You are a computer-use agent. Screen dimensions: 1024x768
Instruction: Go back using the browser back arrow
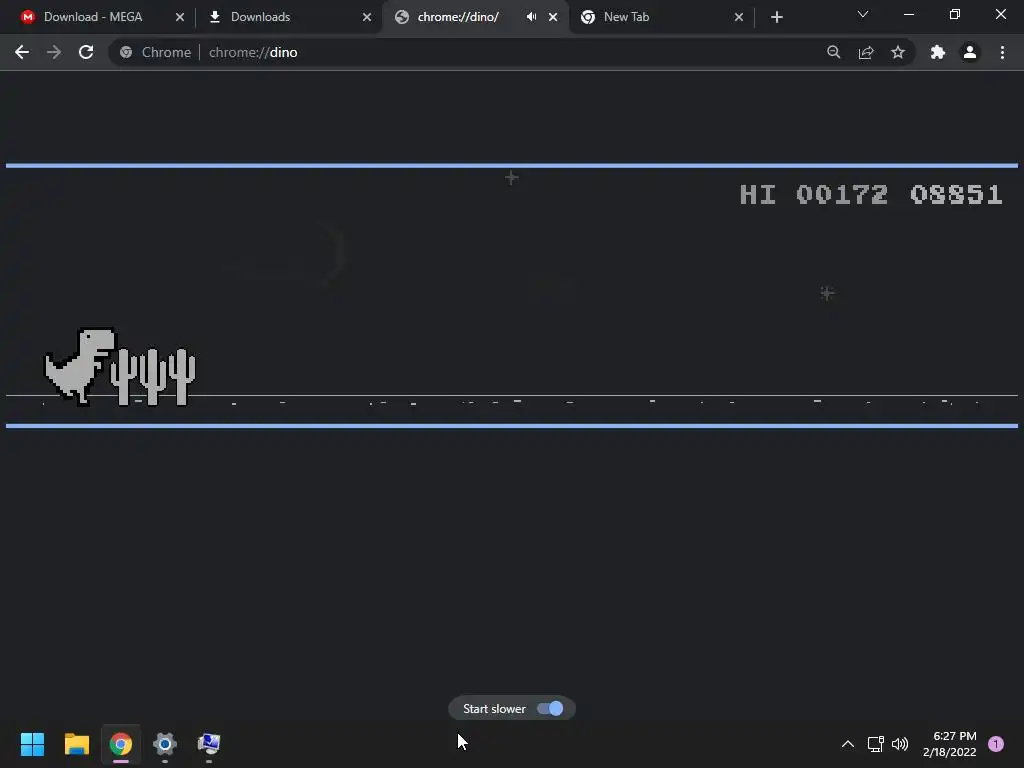(x=22, y=52)
